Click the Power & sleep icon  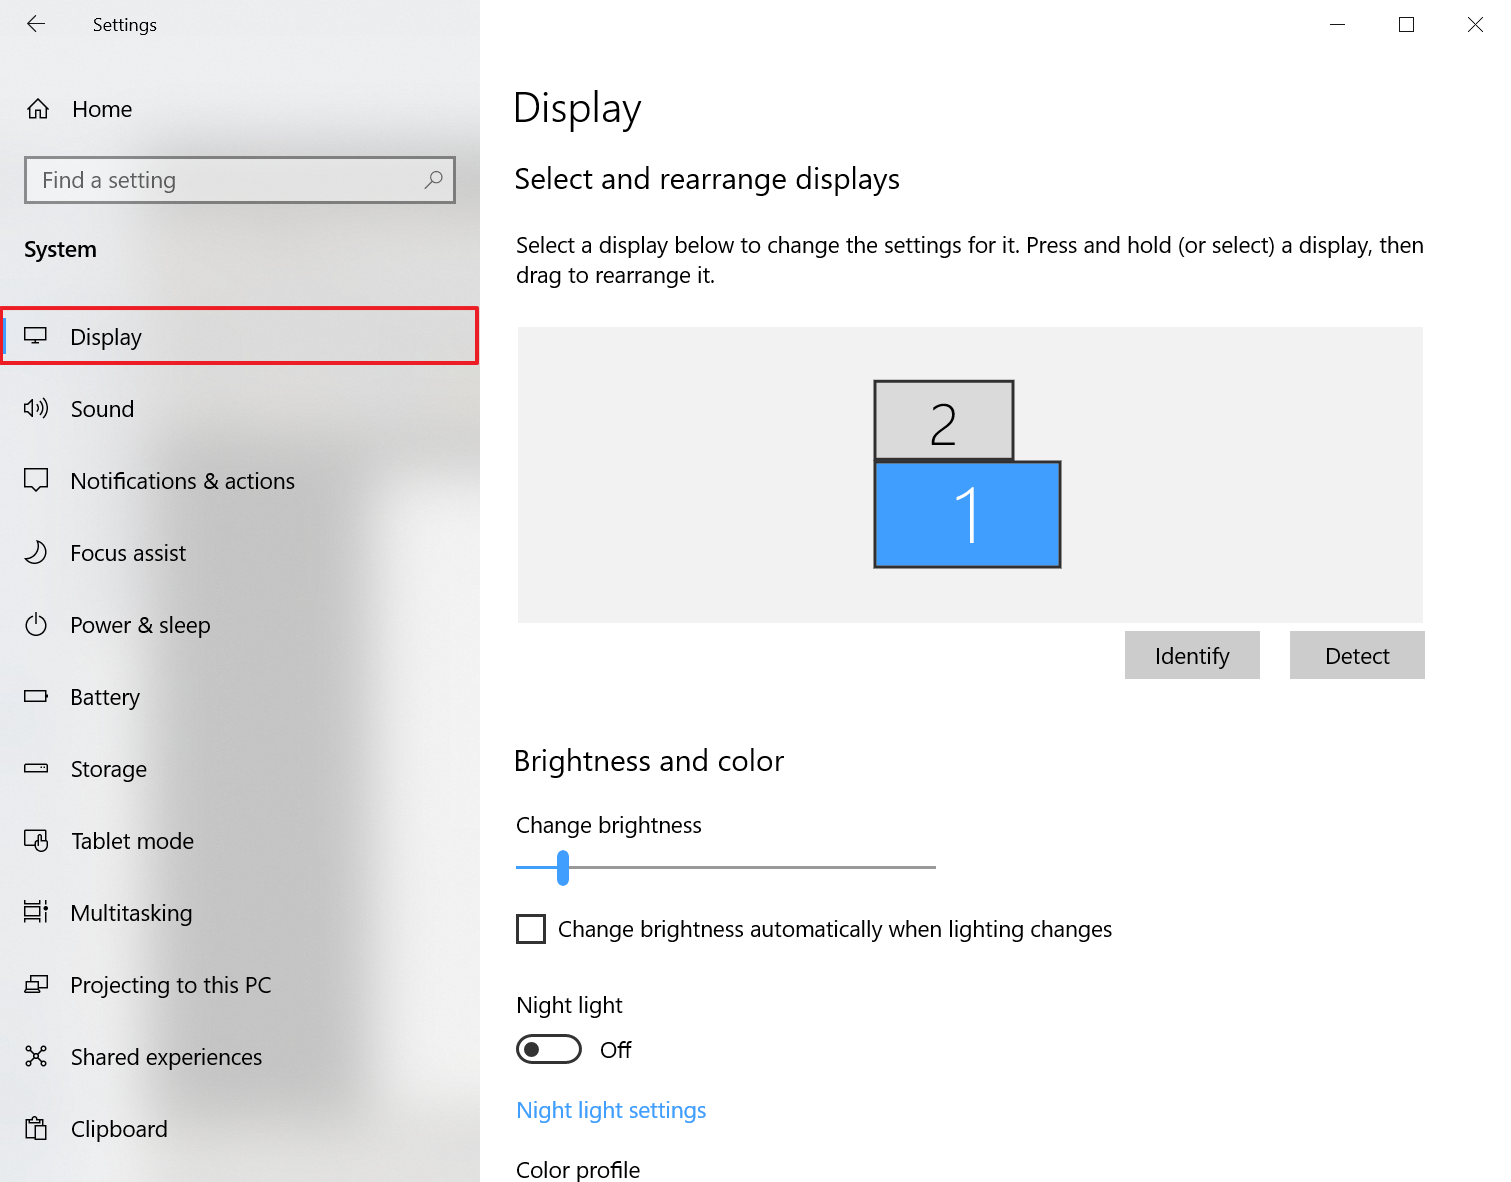(x=36, y=625)
